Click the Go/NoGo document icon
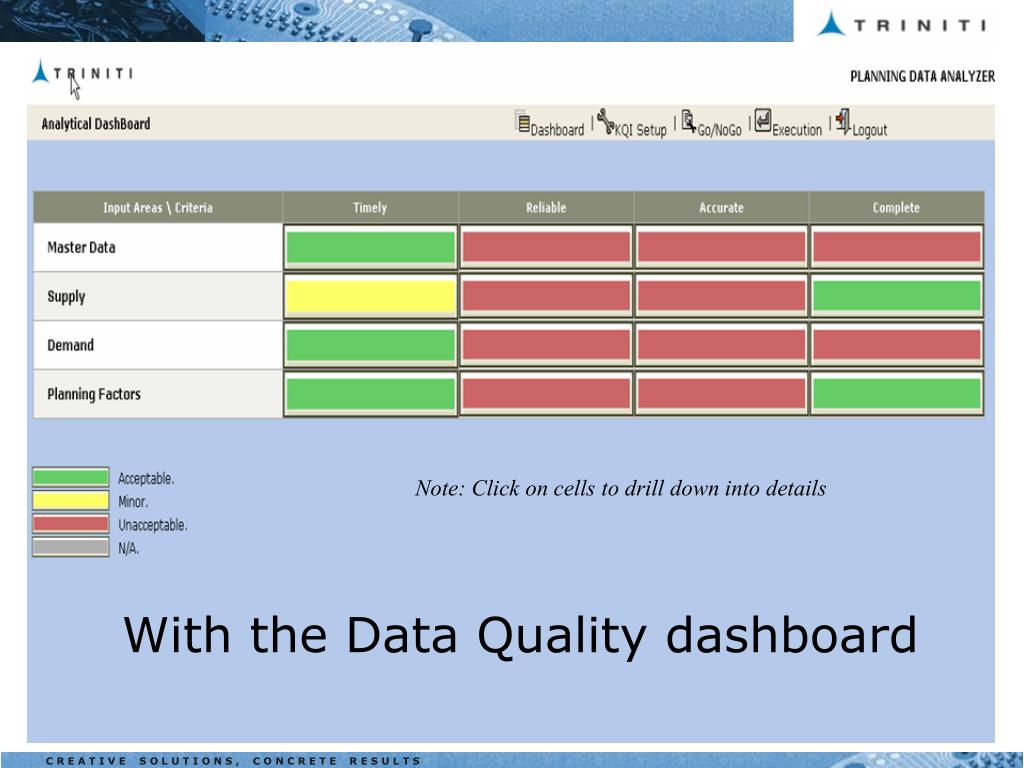 pos(688,121)
